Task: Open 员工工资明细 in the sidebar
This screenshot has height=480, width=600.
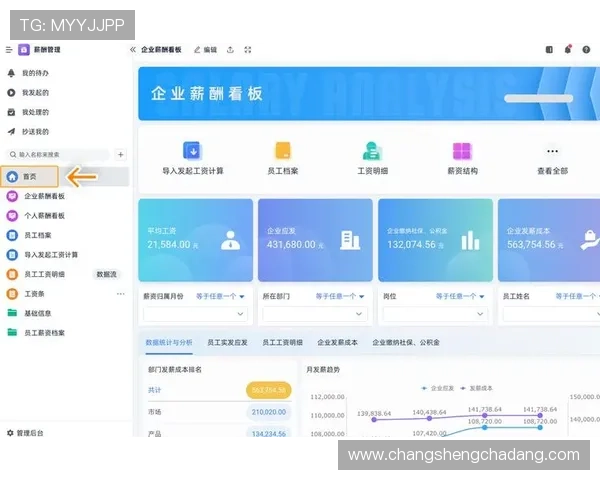Action: point(44,274)
